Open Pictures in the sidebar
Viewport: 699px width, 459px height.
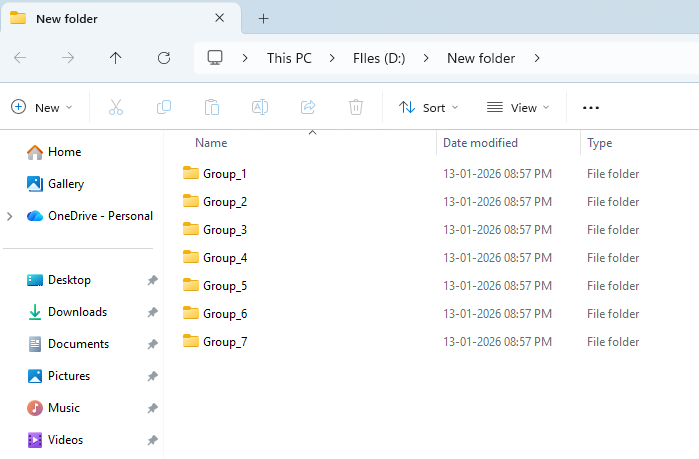pyautogui.click(x=69, y=376)
